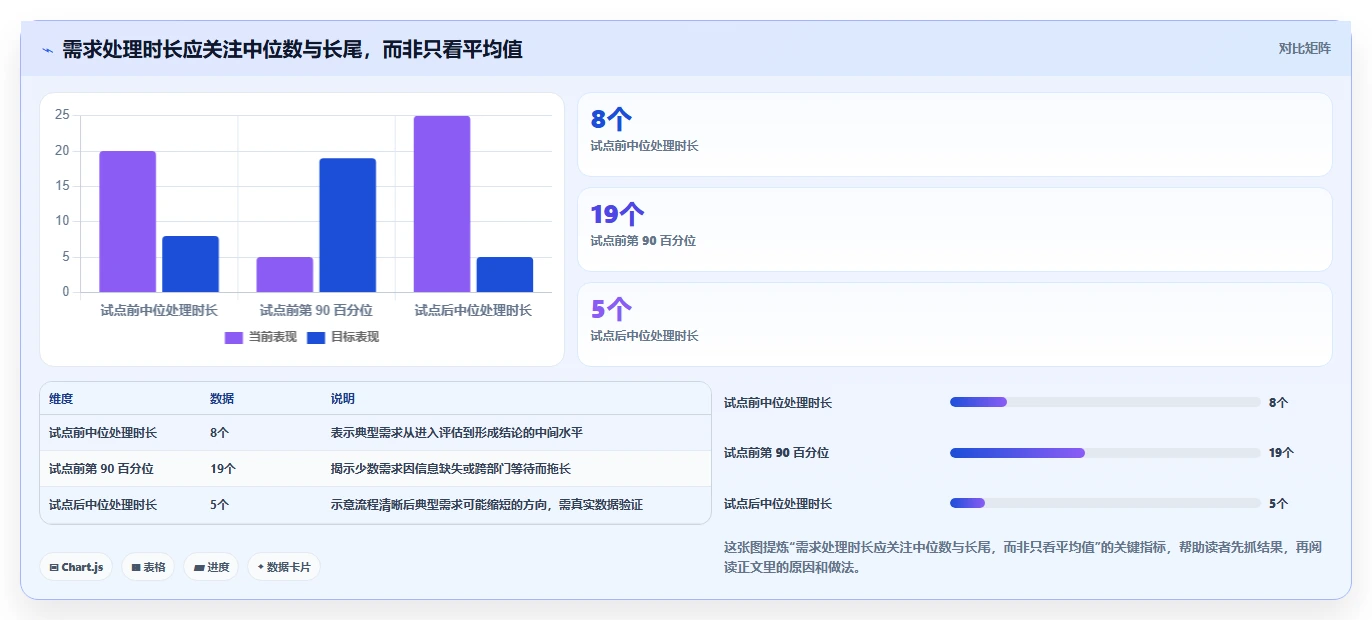Select the 进度 tag chip

point(211,567)
